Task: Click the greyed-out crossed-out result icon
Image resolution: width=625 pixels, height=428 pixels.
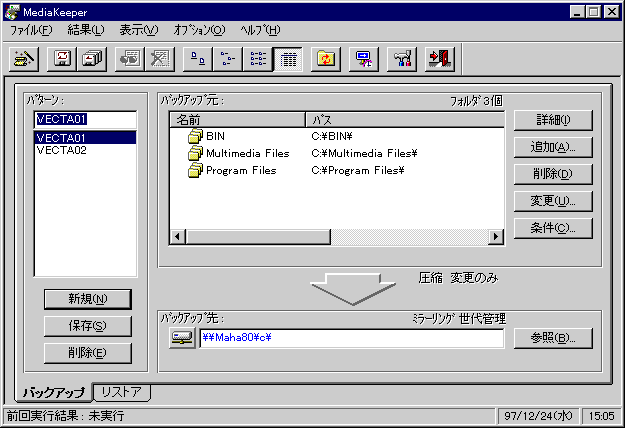Action: [160, 59]
